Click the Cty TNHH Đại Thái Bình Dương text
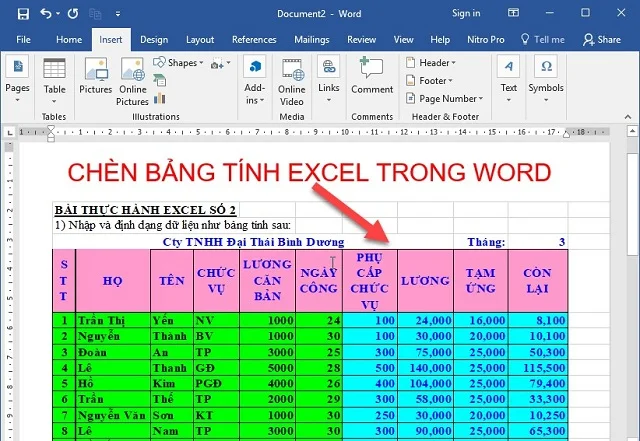The image size is (640, 441). [253, 242]
